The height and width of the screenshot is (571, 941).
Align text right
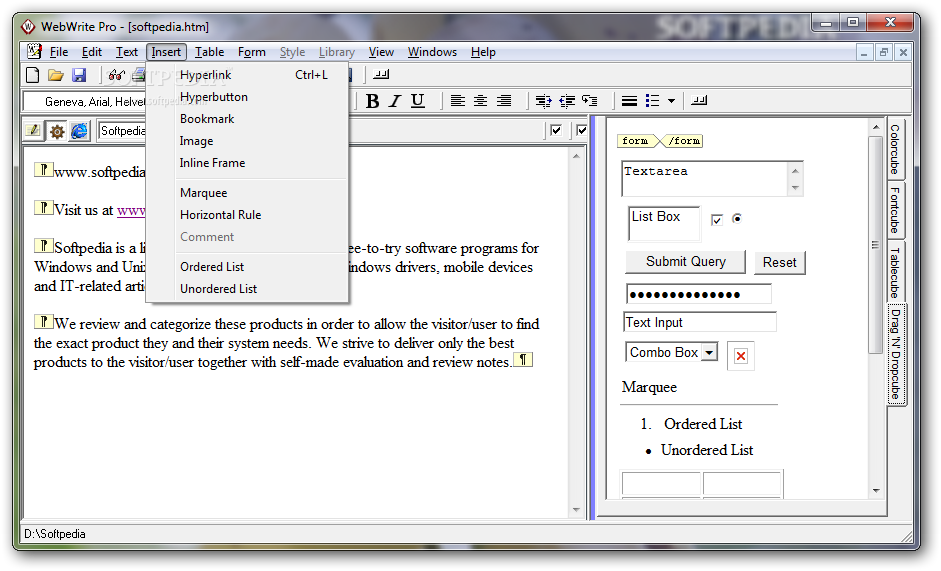(x=504, y=101)
